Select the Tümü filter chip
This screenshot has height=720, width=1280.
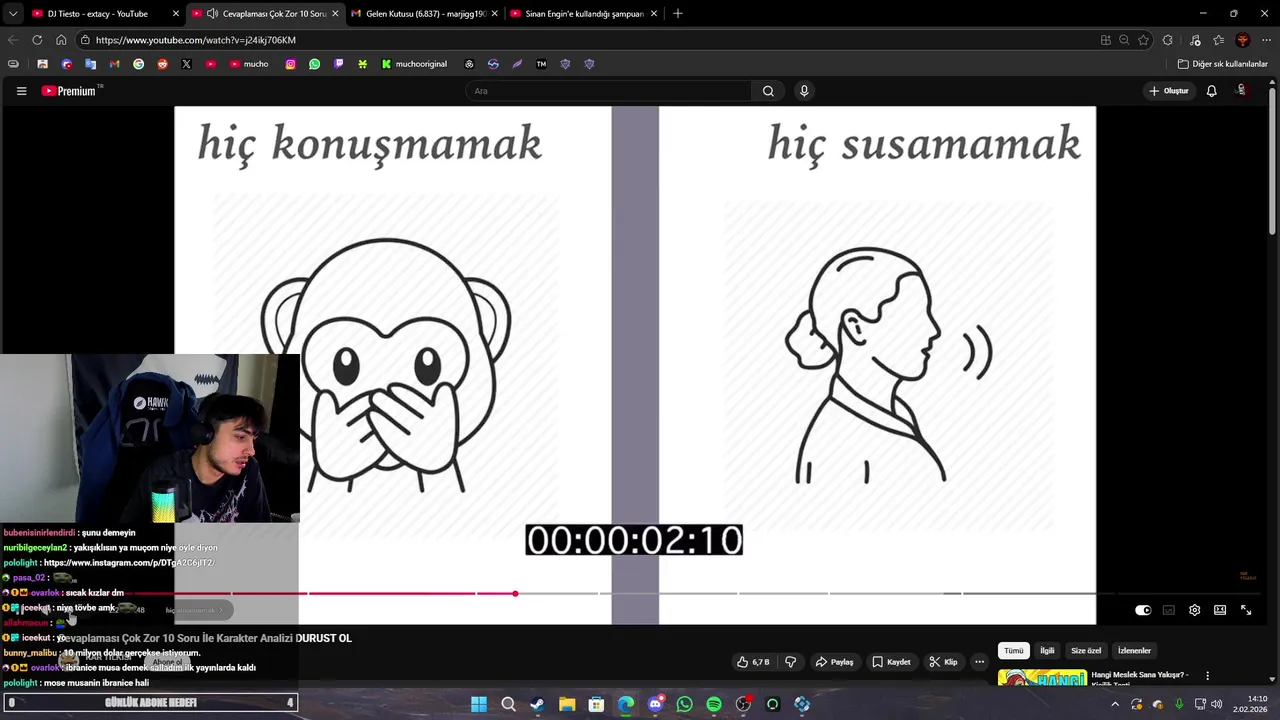pos(1014,651)
